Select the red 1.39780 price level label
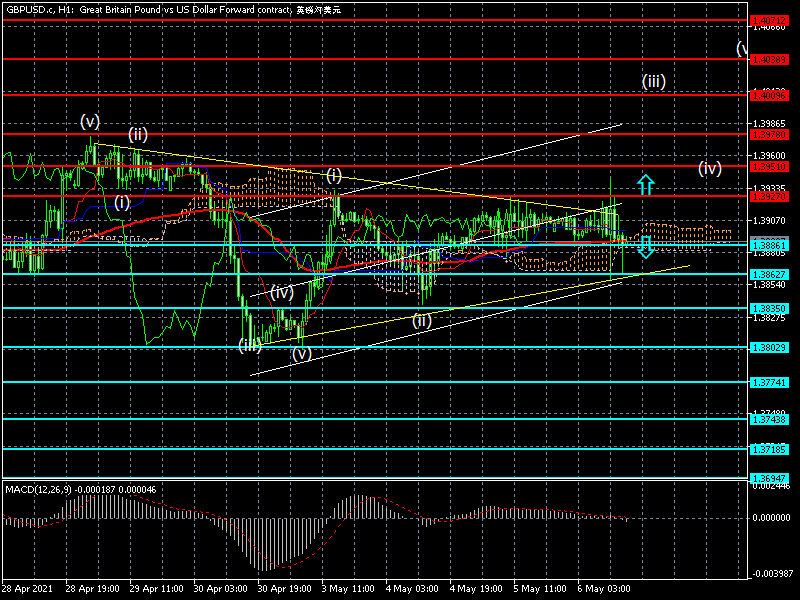Viewport: 800px width, 600px height. coord(769,135)
